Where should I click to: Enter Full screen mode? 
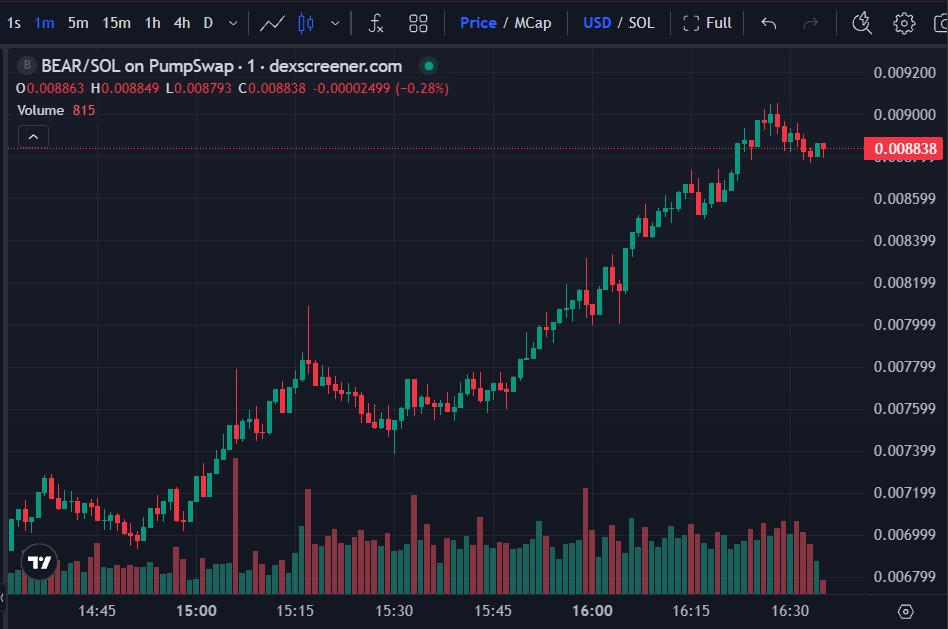(707, 22)
